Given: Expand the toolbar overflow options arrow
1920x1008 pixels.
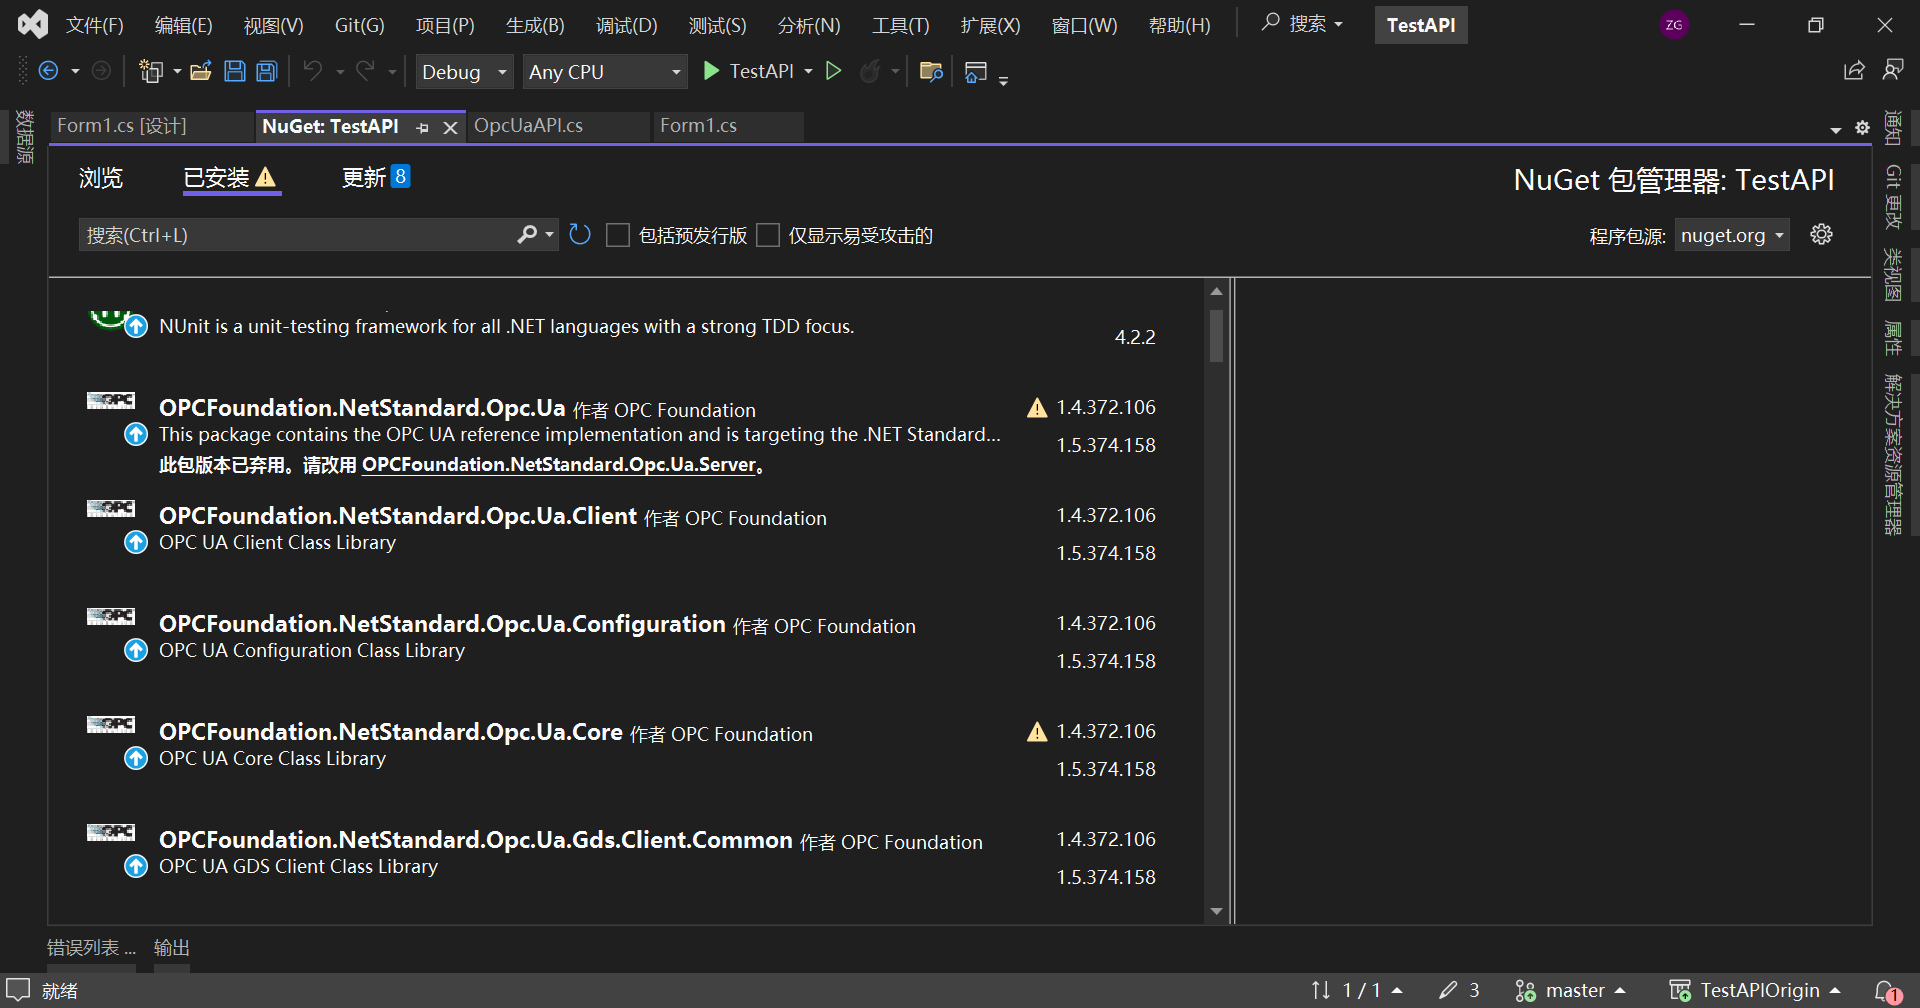Looking at the screenshot, I should pyautogui.click(x=1003, y=80).
